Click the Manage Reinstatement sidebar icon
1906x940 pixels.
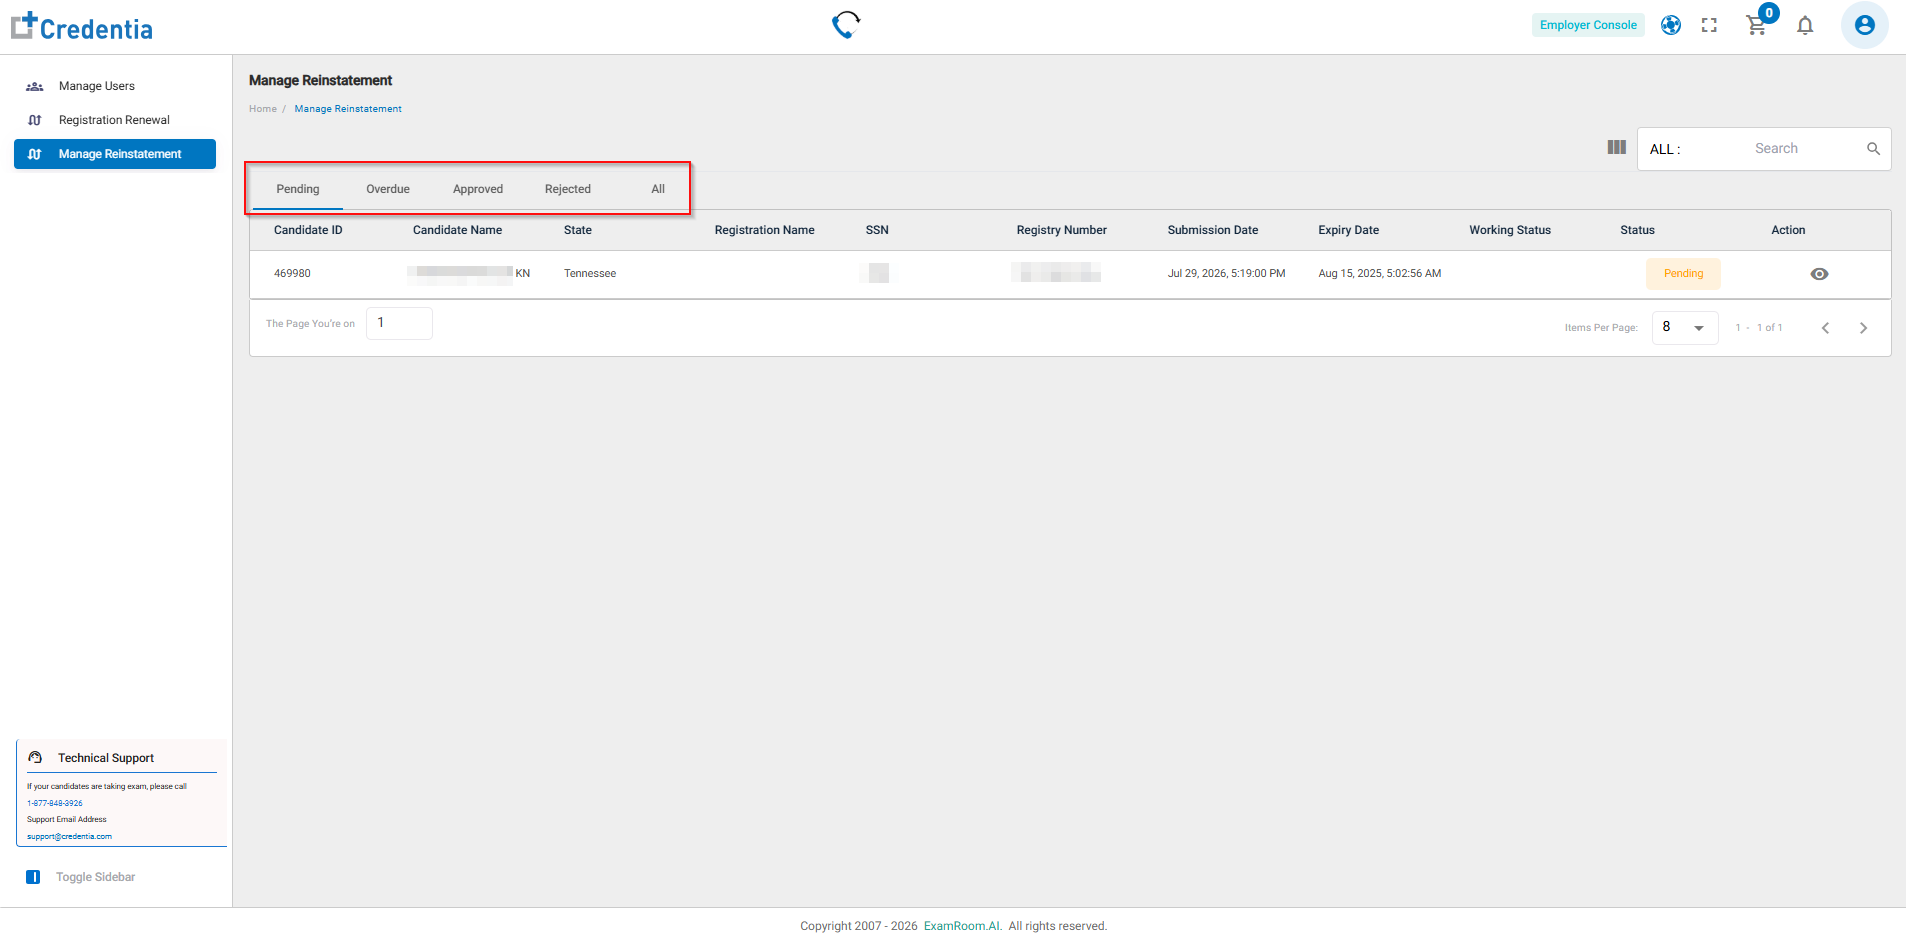35,154
